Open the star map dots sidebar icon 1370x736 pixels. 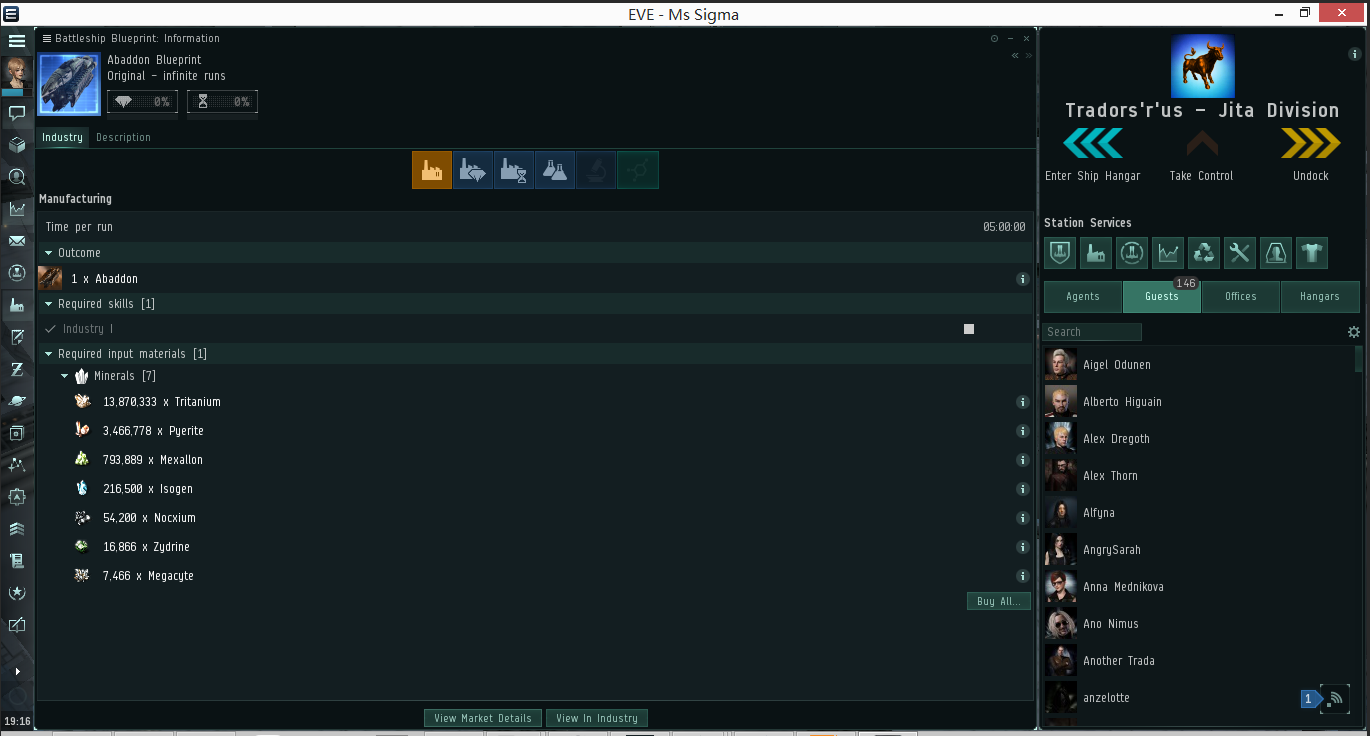pyautogui.click(x=17, y=465)
